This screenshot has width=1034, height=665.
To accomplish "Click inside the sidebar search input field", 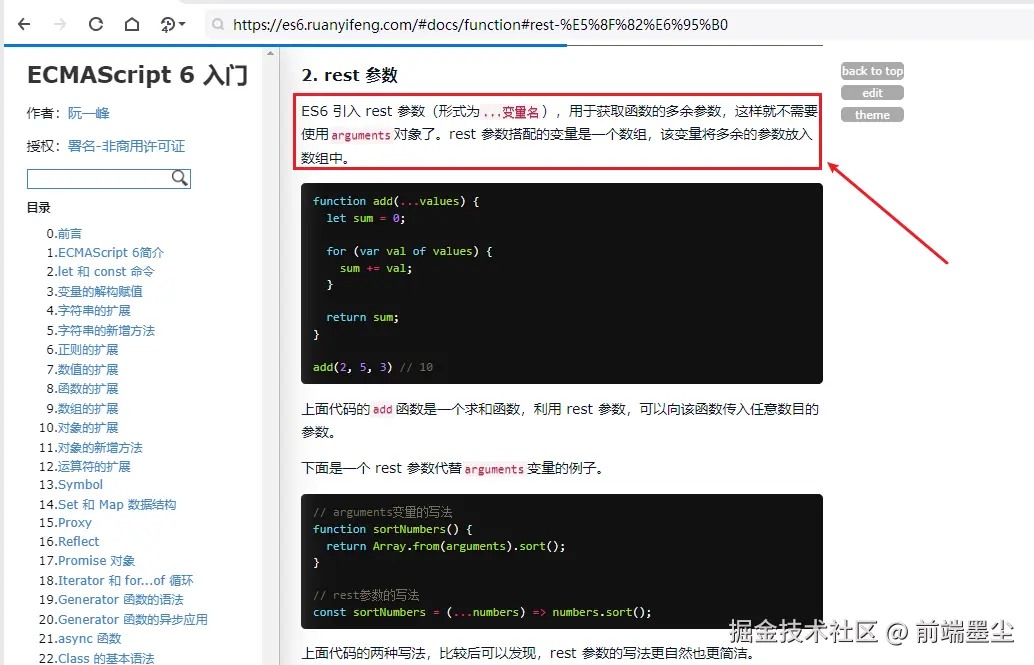I will pos(100,177).
